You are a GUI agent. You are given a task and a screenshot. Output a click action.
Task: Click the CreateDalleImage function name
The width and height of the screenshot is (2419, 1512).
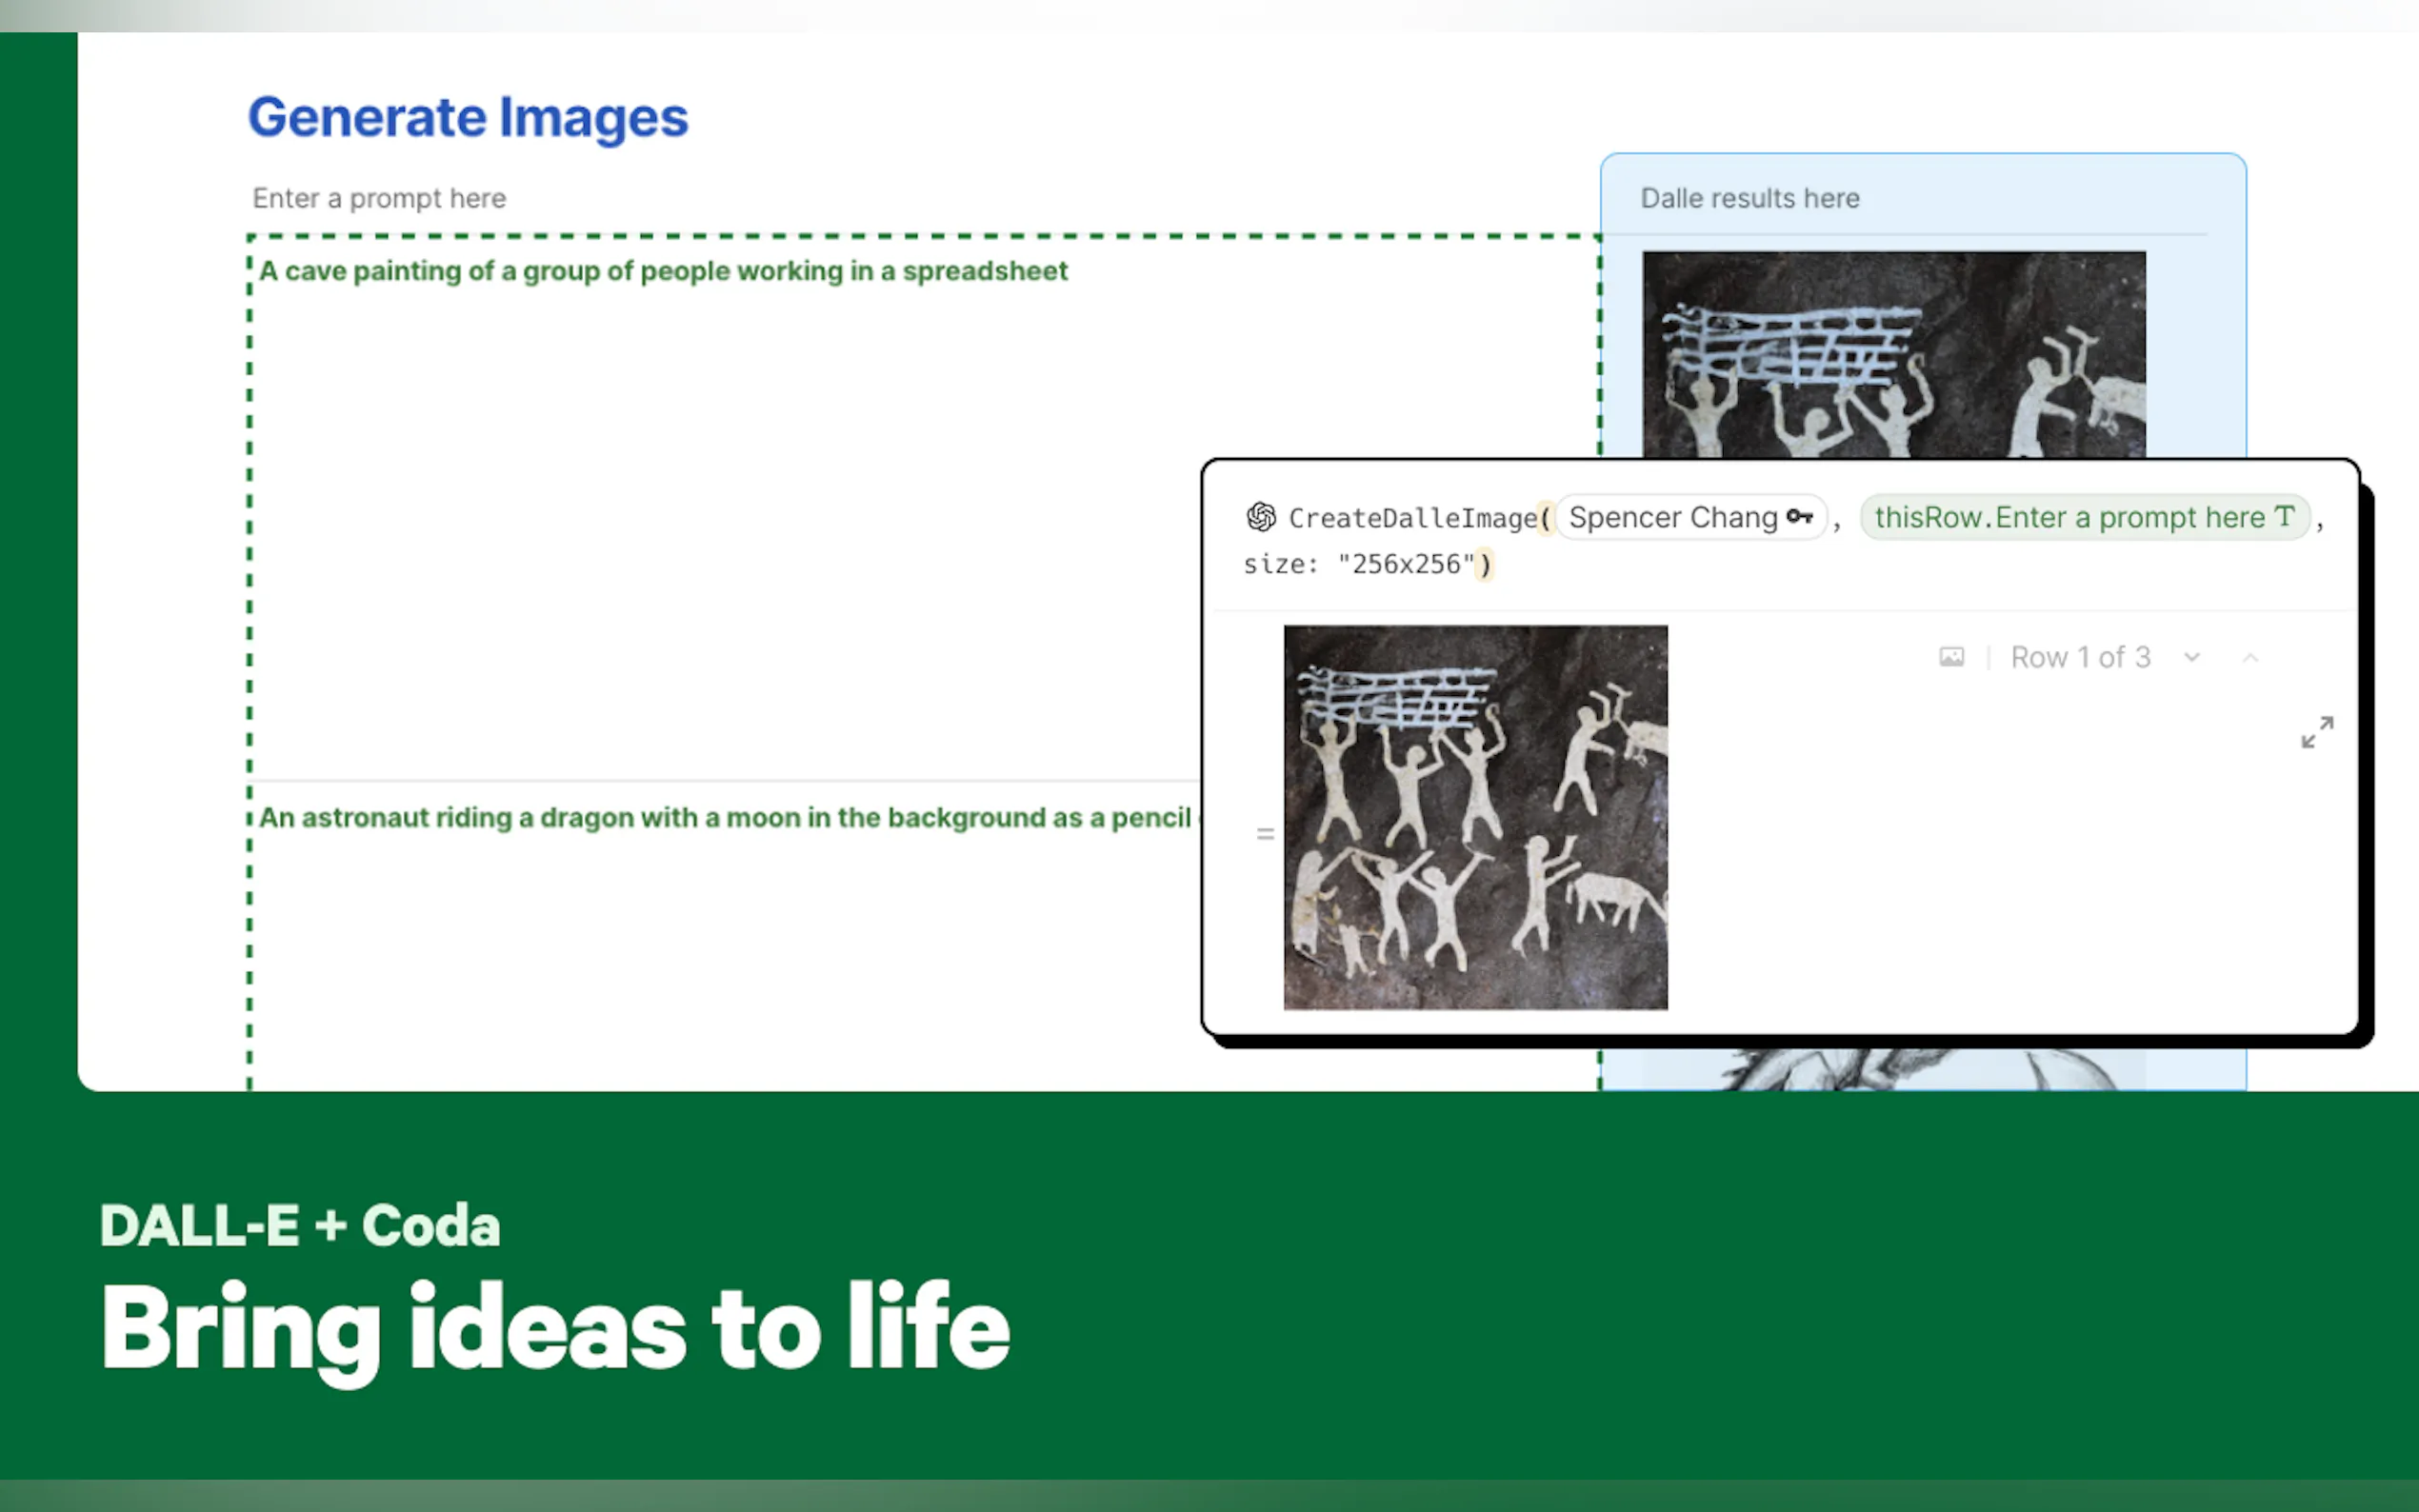tap(1411, 518)
